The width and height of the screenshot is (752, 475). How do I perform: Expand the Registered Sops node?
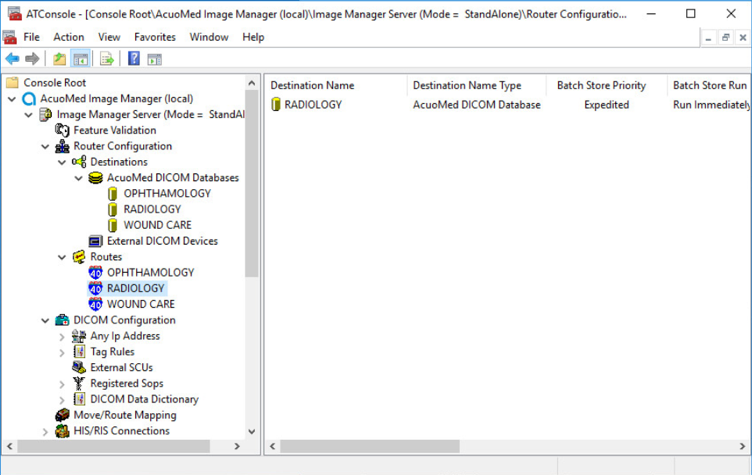(62, 384)
